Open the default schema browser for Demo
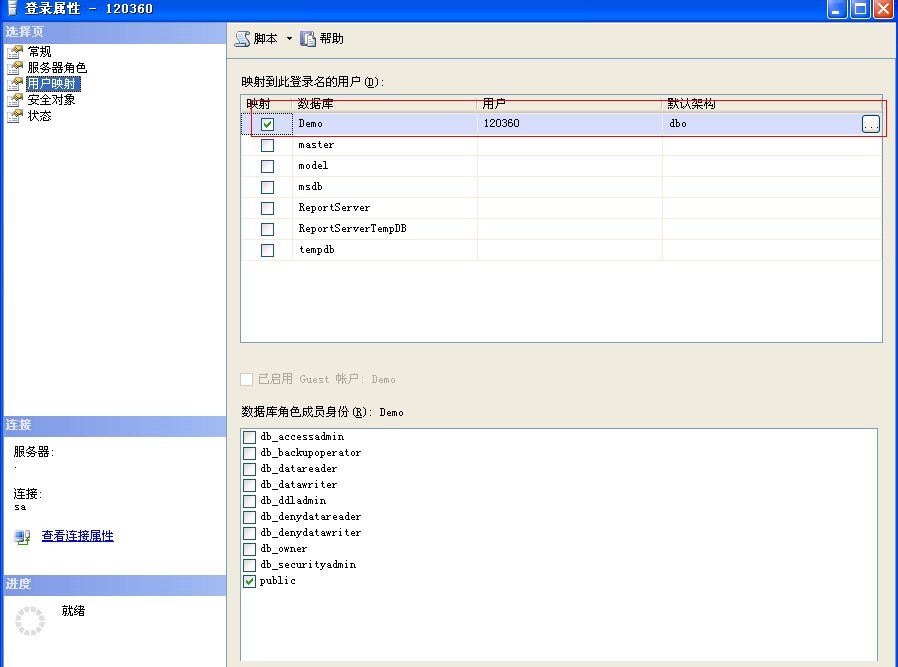 tap(873, 123)
